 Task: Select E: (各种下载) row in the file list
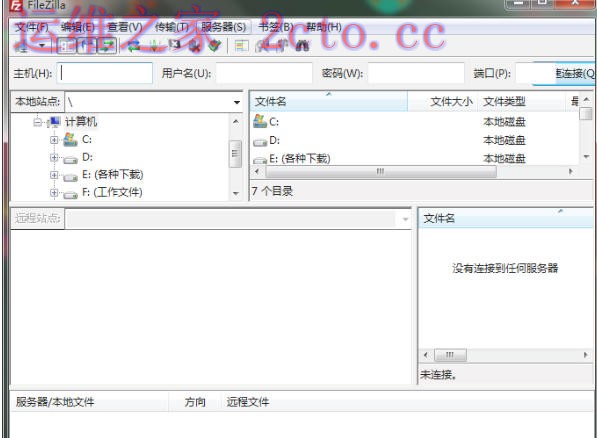[414, 158]
